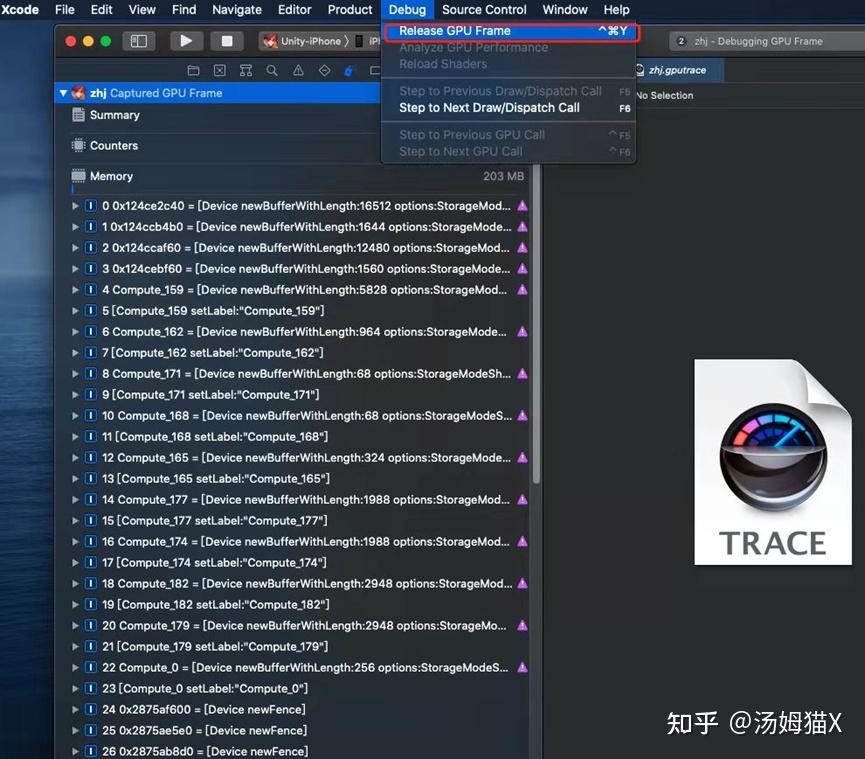
Task: Switch to the zhj.gputrace tab
Action: pos(677,70)
